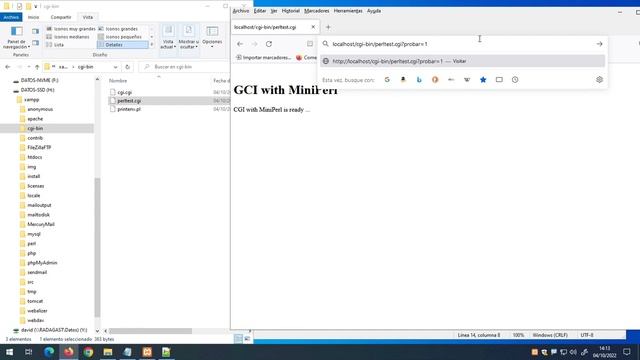Search with DuckDuckGo this time
This screenshot has height=360, width=640.
pyautogui.click(x=435, y=80)
